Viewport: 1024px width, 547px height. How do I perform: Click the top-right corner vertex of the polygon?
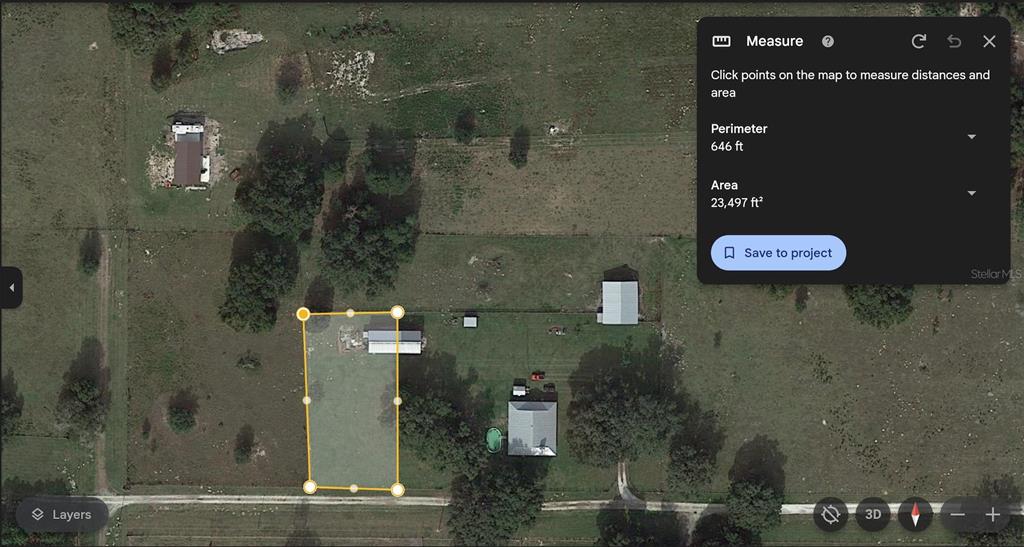(397, 312)
